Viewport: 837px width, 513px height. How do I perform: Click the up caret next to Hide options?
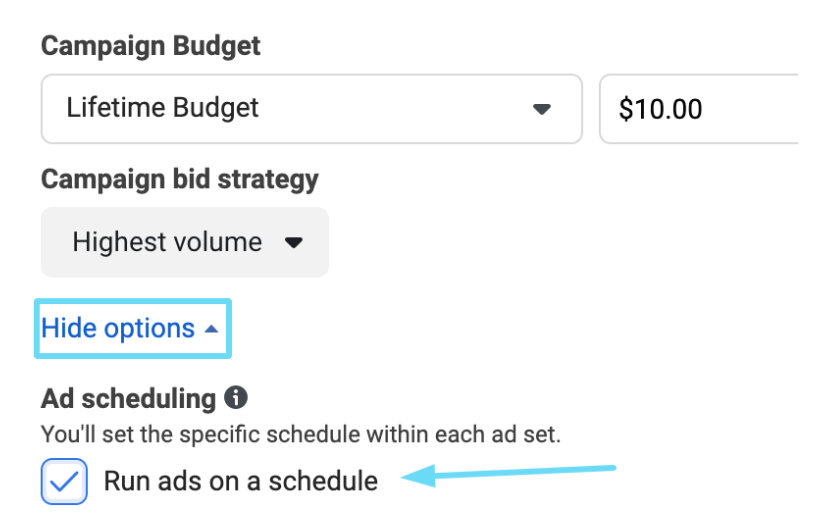point(210,329)
